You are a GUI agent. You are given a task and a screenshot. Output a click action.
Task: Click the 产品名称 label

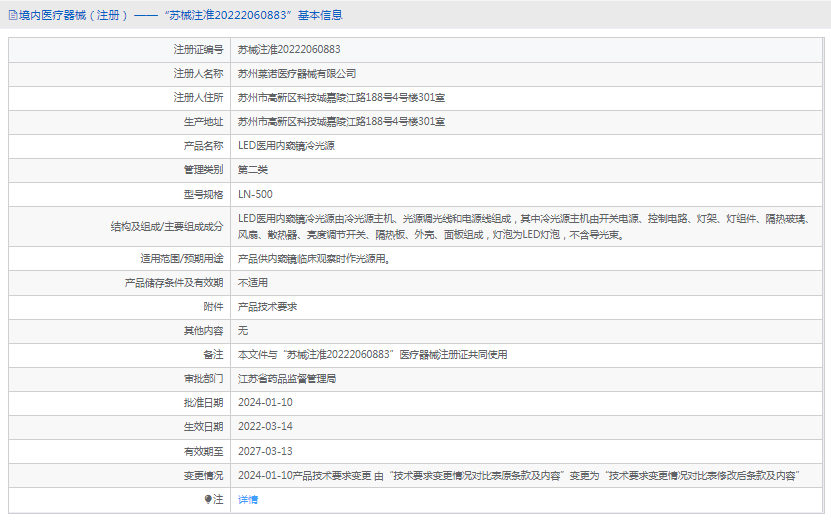pyautogui.click(x=204, y=146)
